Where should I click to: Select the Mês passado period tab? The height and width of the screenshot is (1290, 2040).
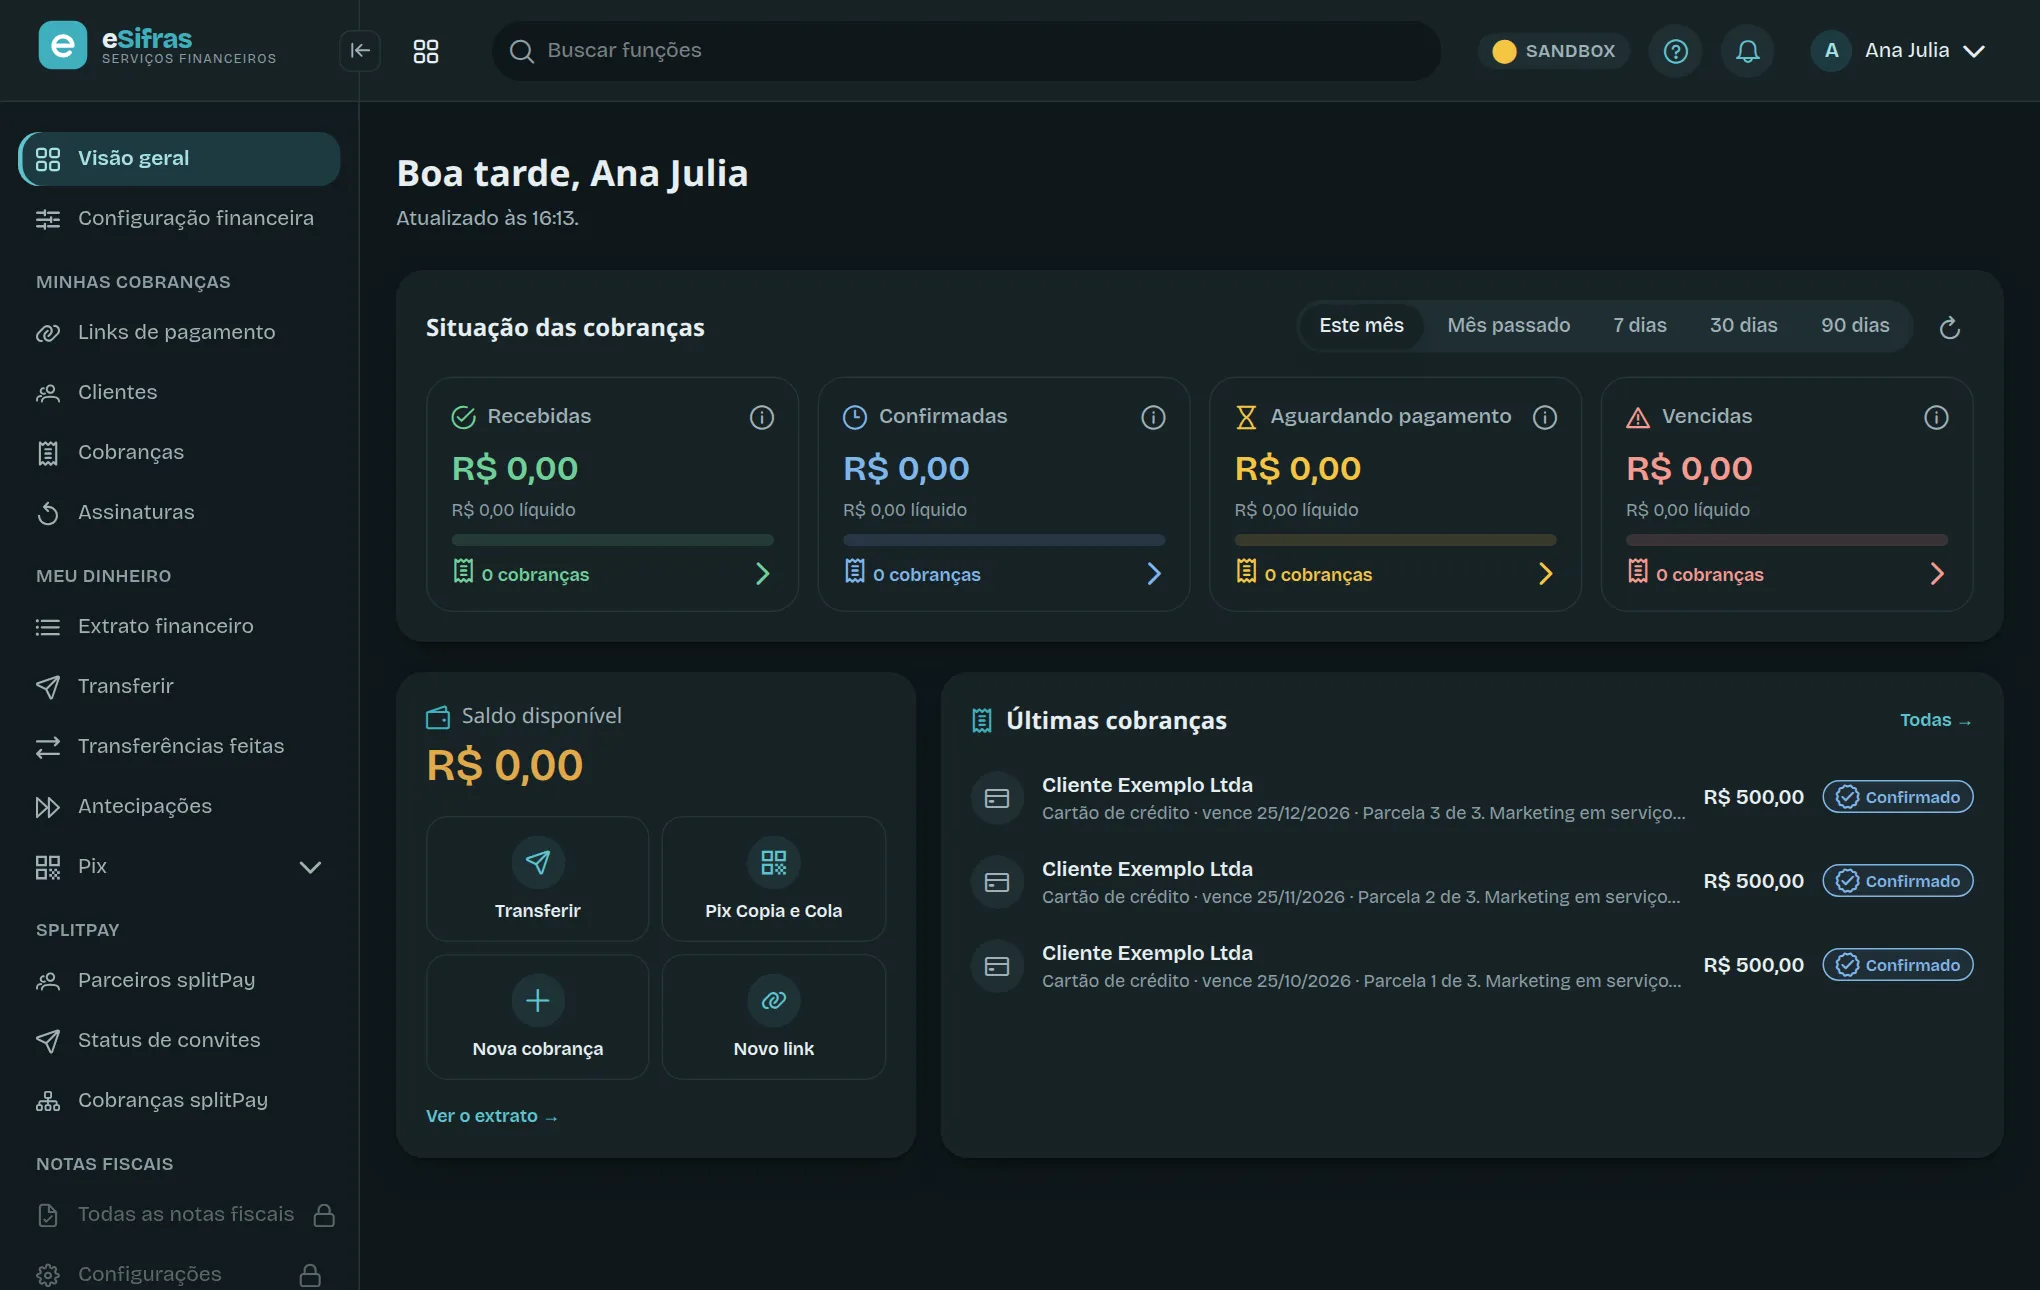coord(1508,326)
